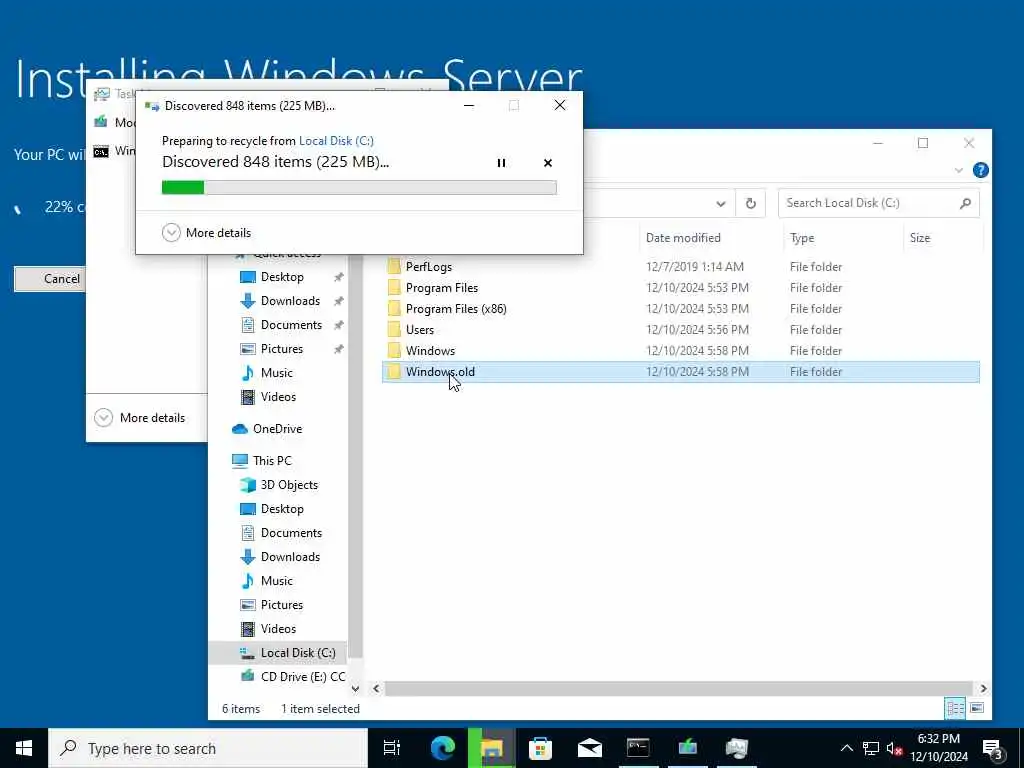Open the address bar history dropdown
Screen dimensions: 1024x768
click(x=720, y=204)
